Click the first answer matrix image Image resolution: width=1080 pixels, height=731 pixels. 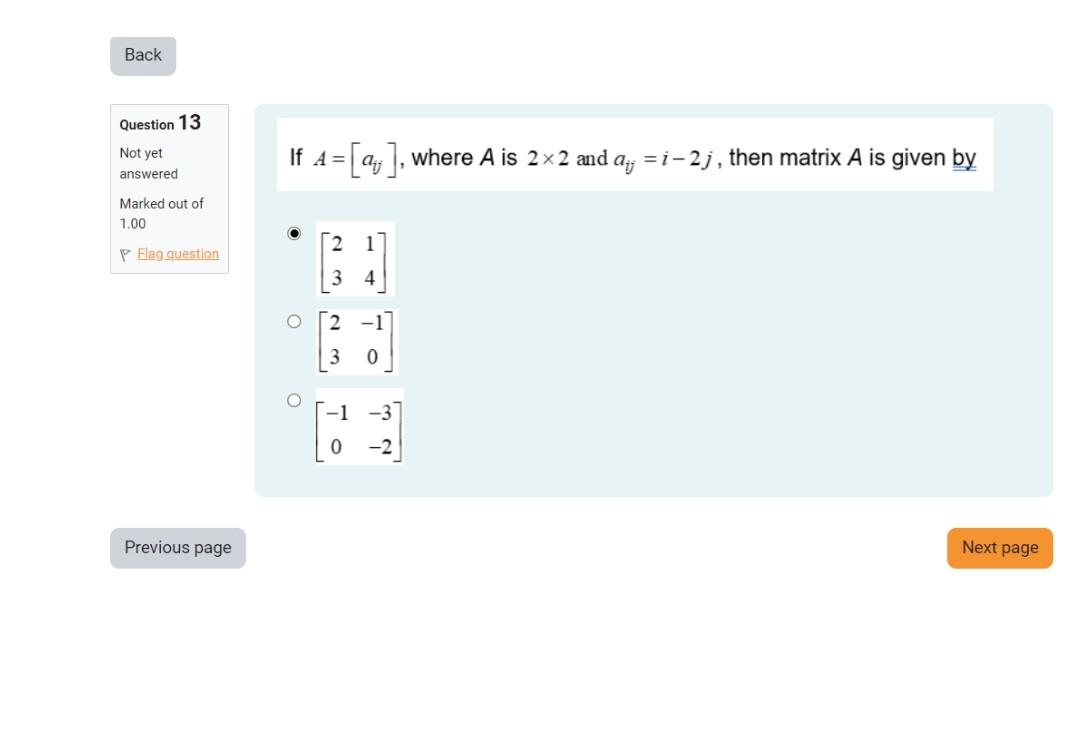point(355,260)
